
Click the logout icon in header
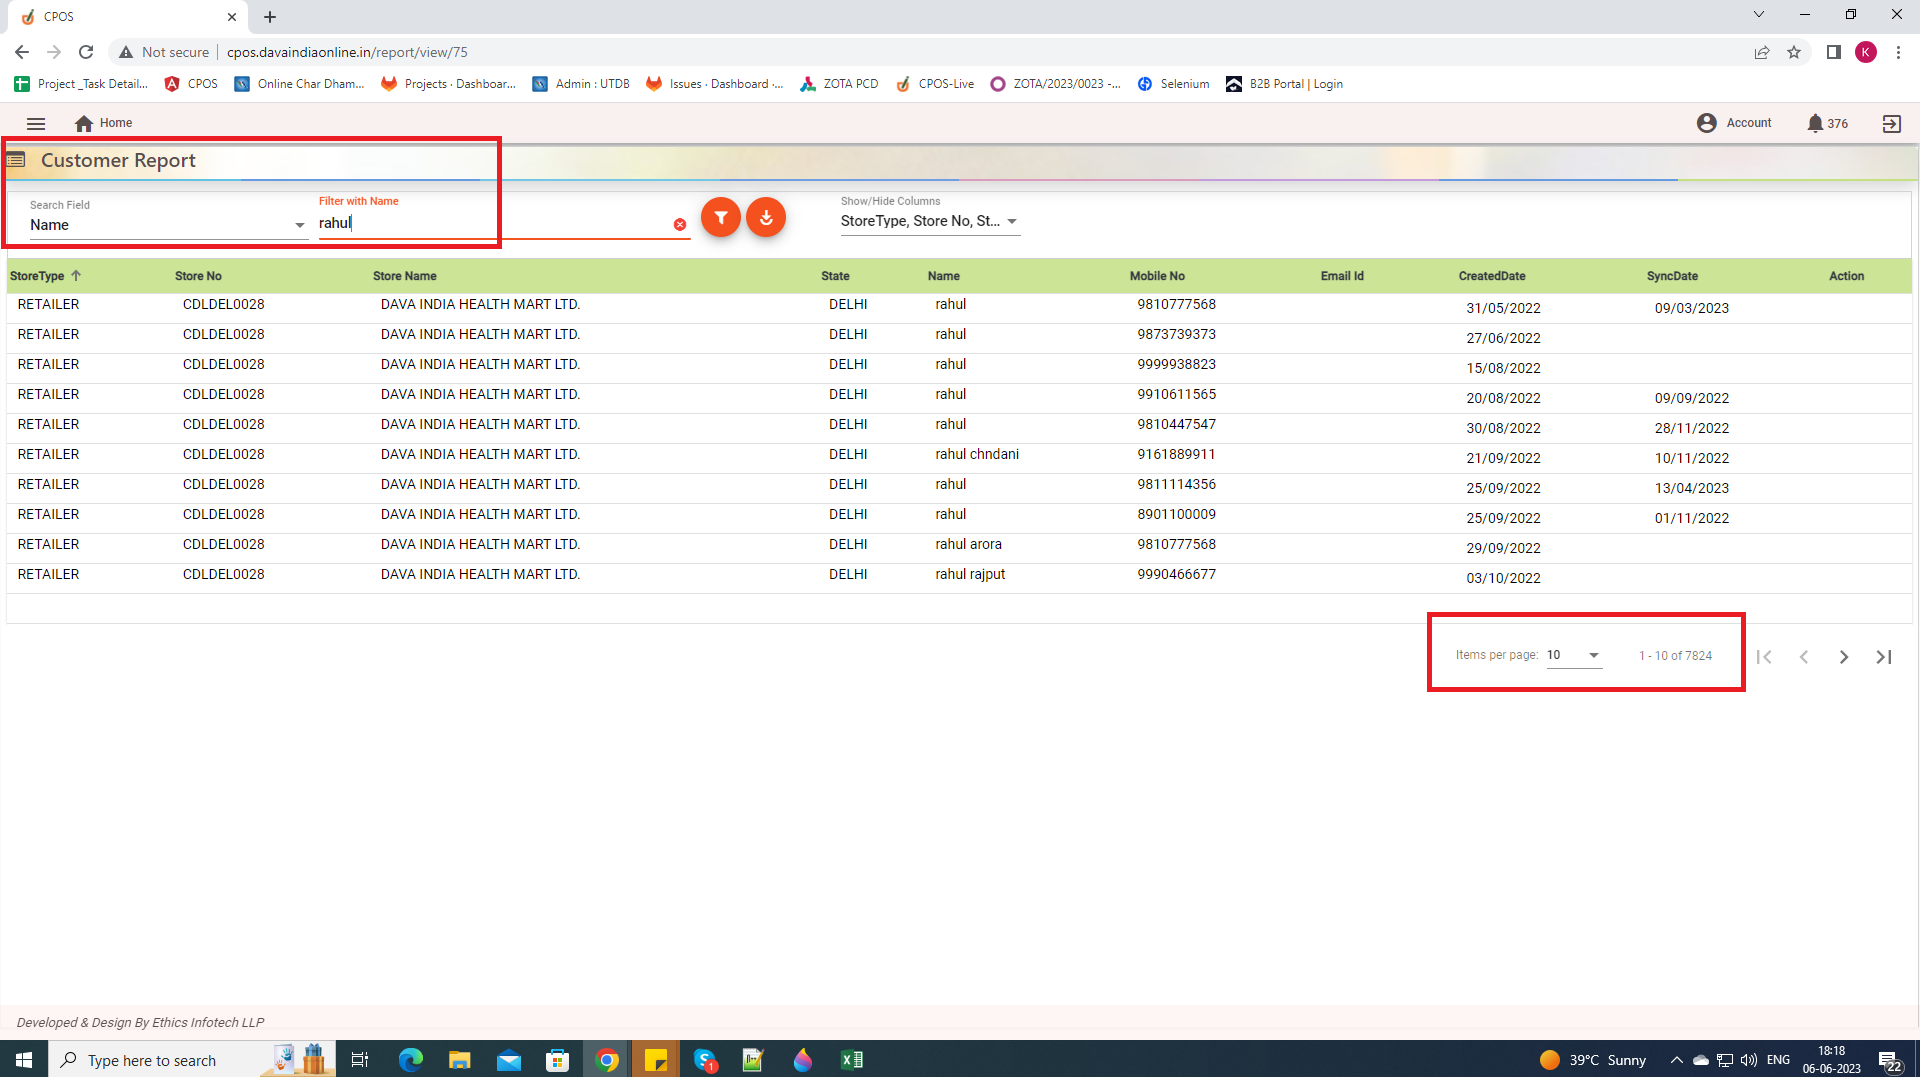tap(1891, 124)
